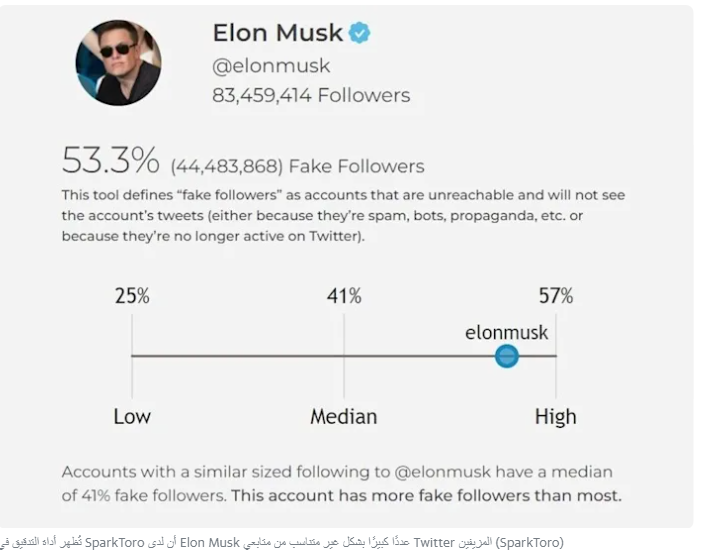Click the fake followers definition paragraph
This screenshot has width=717, height=557.
point(343,215)
